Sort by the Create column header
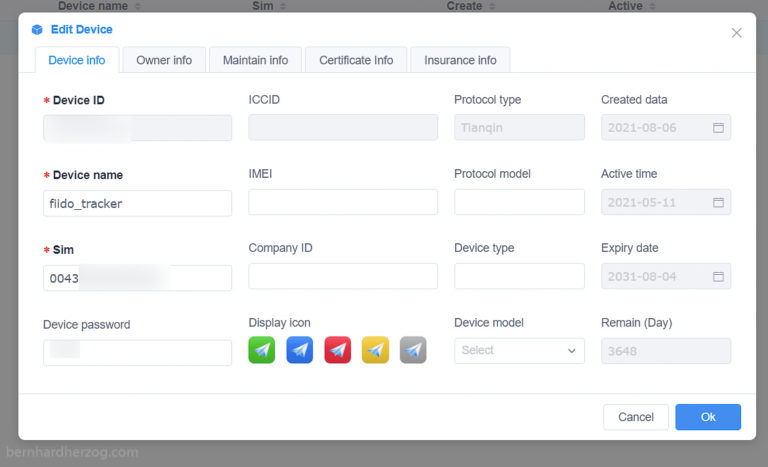 [x=470, y=6]
